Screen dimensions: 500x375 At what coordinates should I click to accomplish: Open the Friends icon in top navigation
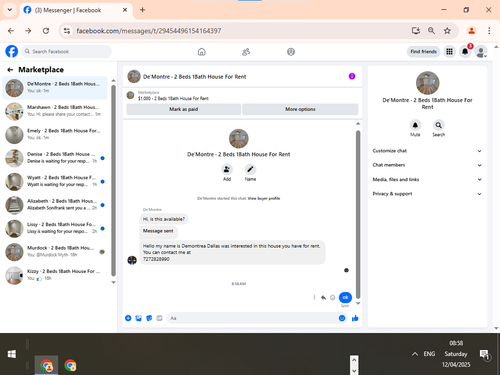[x=246, y=52]
